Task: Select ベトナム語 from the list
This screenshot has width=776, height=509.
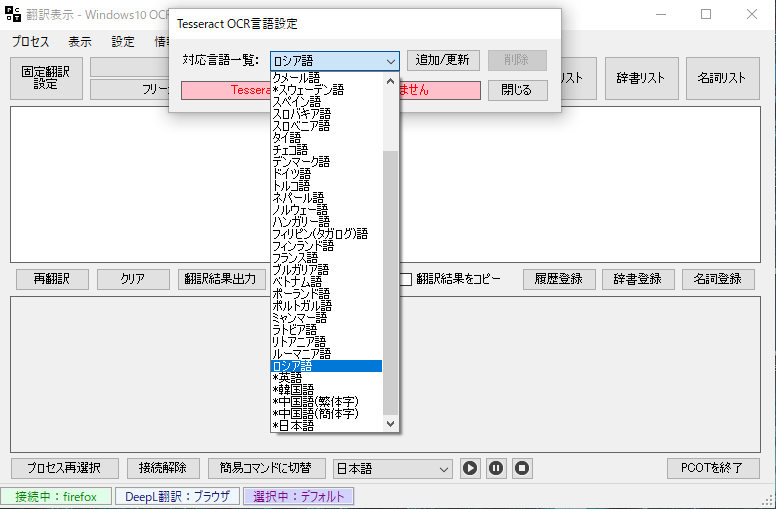Action: tap(327, 281)
